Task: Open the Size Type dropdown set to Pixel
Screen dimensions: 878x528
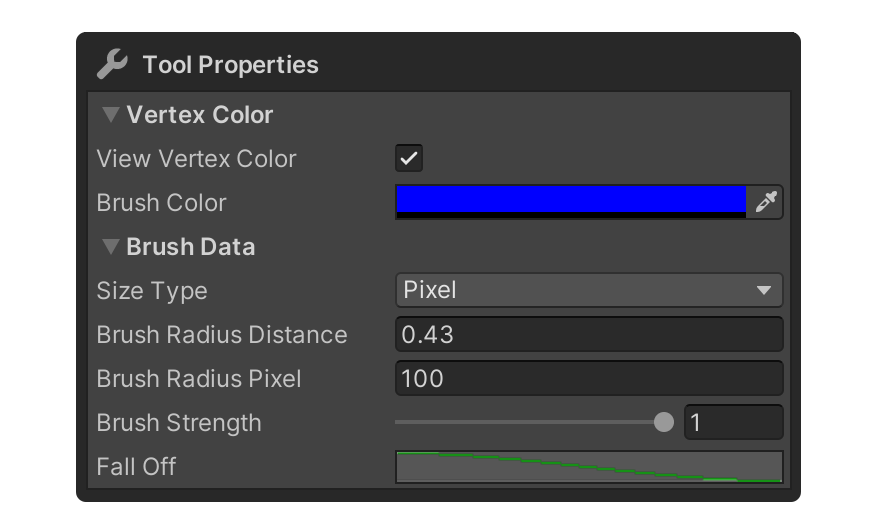Action: point(589,290)
